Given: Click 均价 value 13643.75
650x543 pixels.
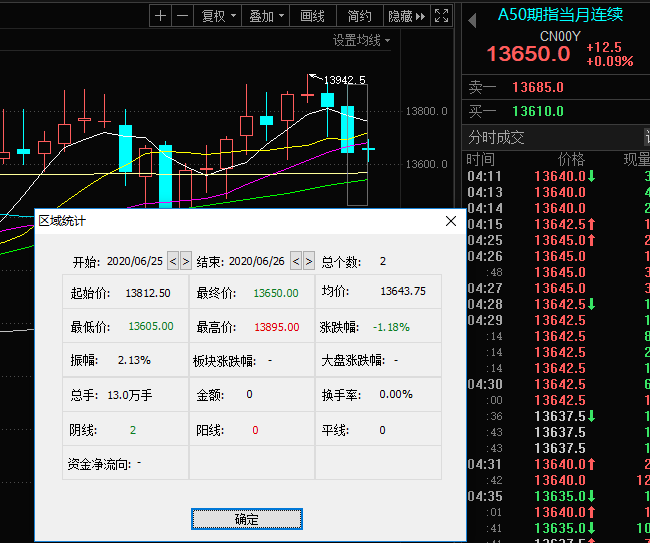Looking at the screenshot, I should coord(403,291).
